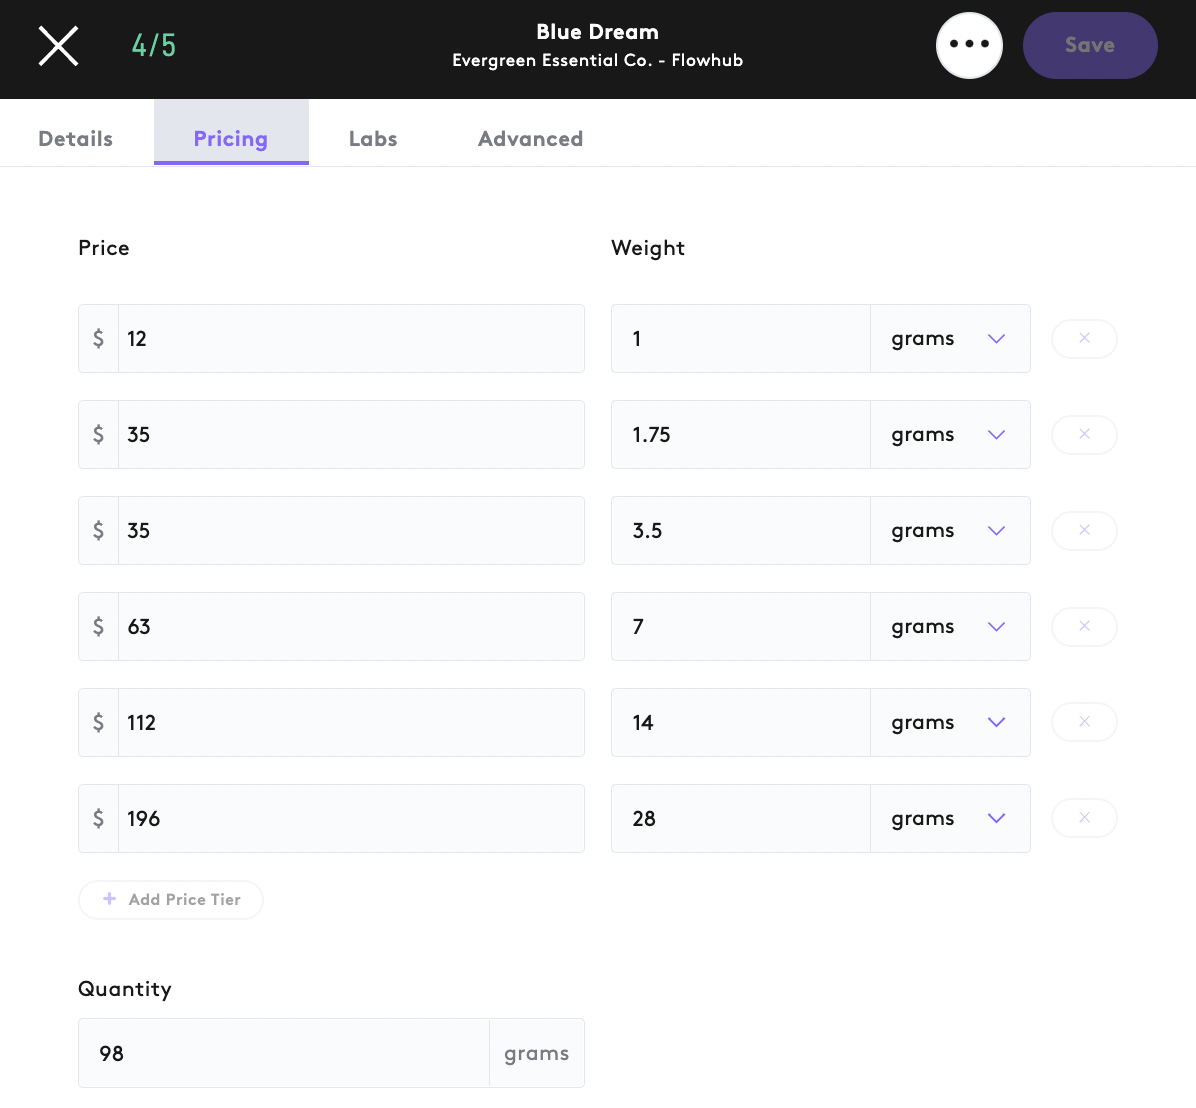Remove the 28 grams price tier
Screen dimensions: 1196x1108
tap(1084, 818)
